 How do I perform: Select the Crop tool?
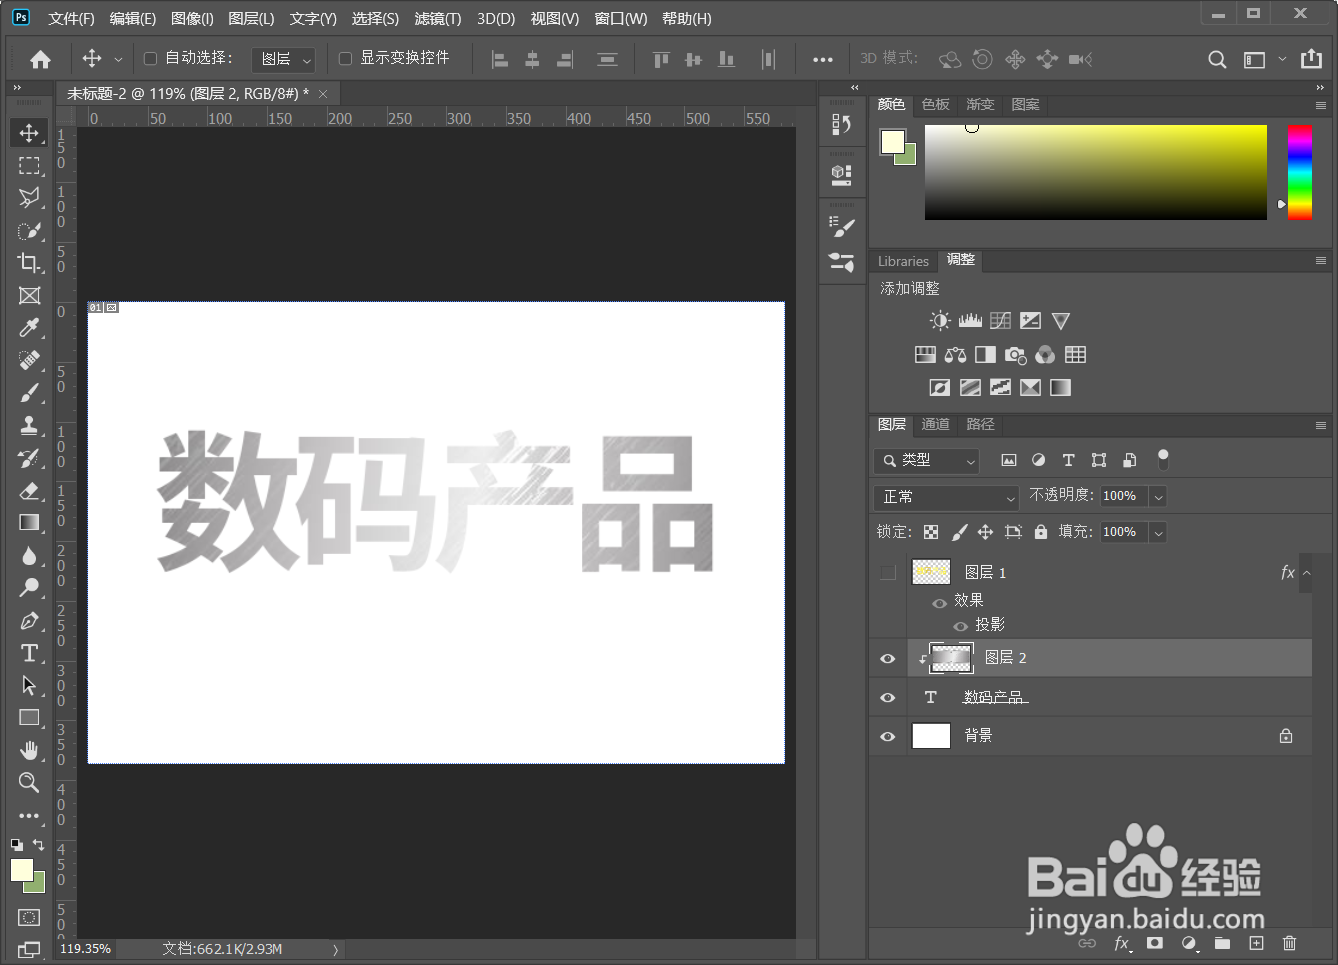point(29,262)
